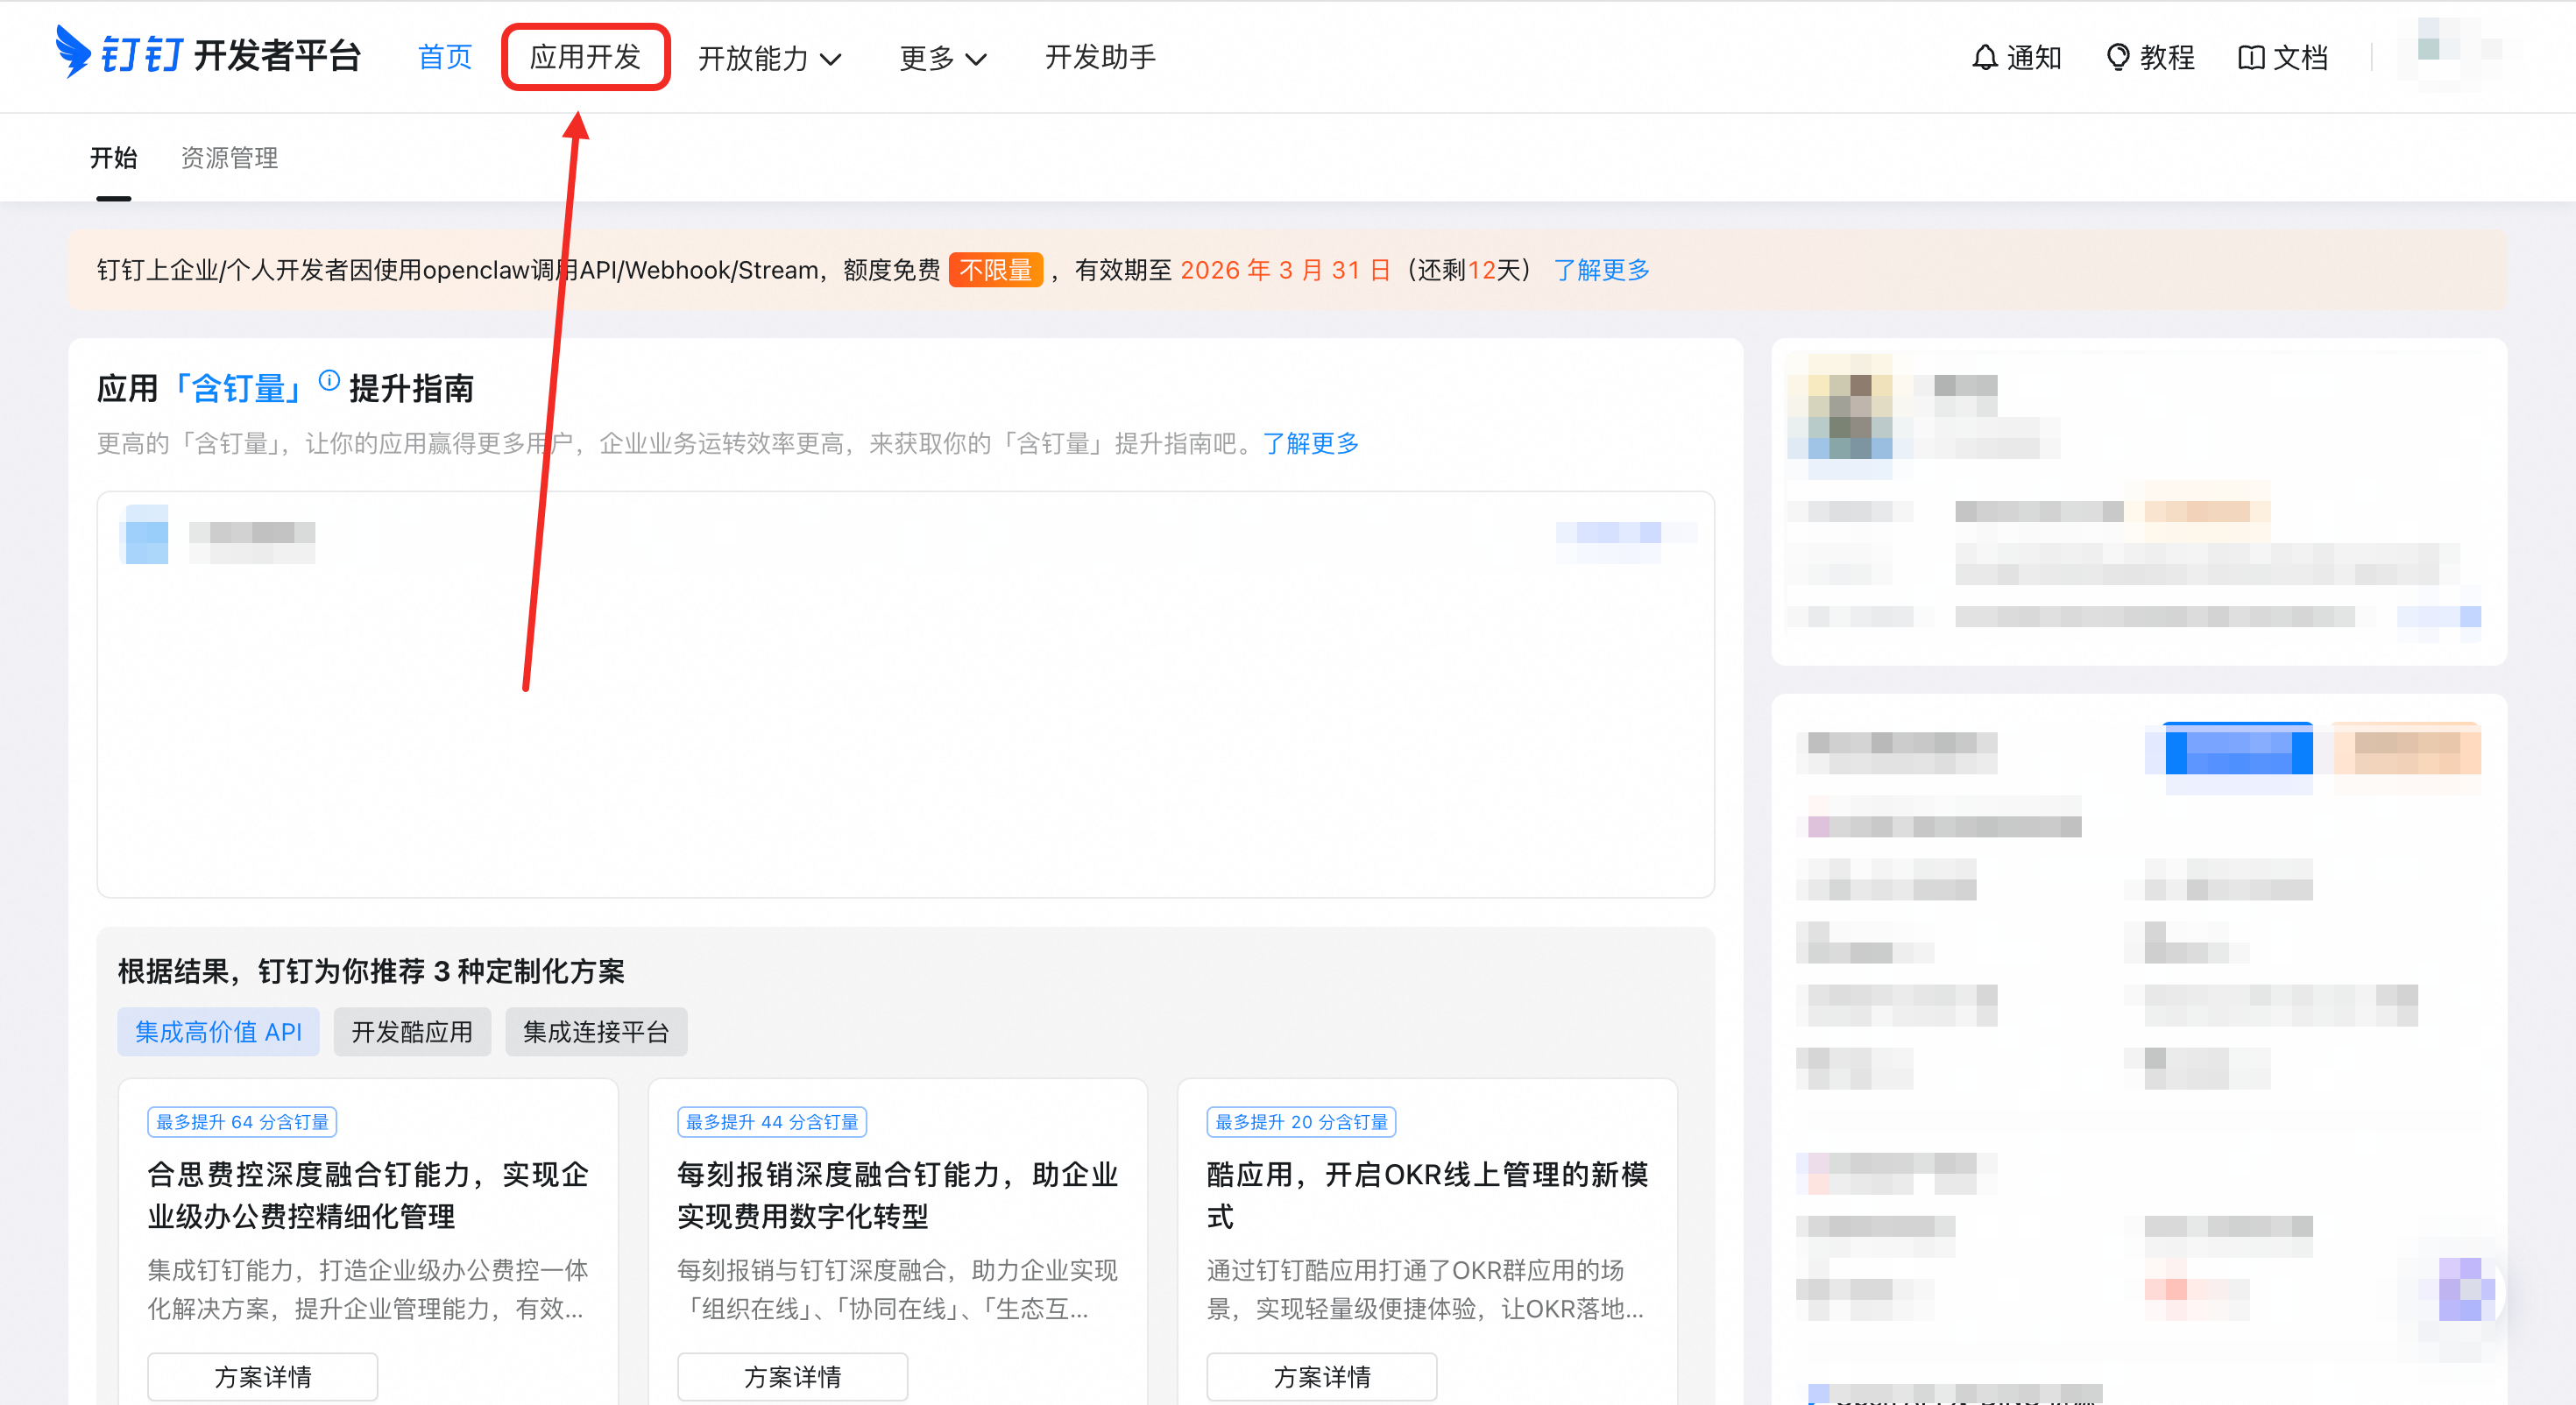
Task: Open 开发助手 in the top nav
Action: tap(1100, 57)
